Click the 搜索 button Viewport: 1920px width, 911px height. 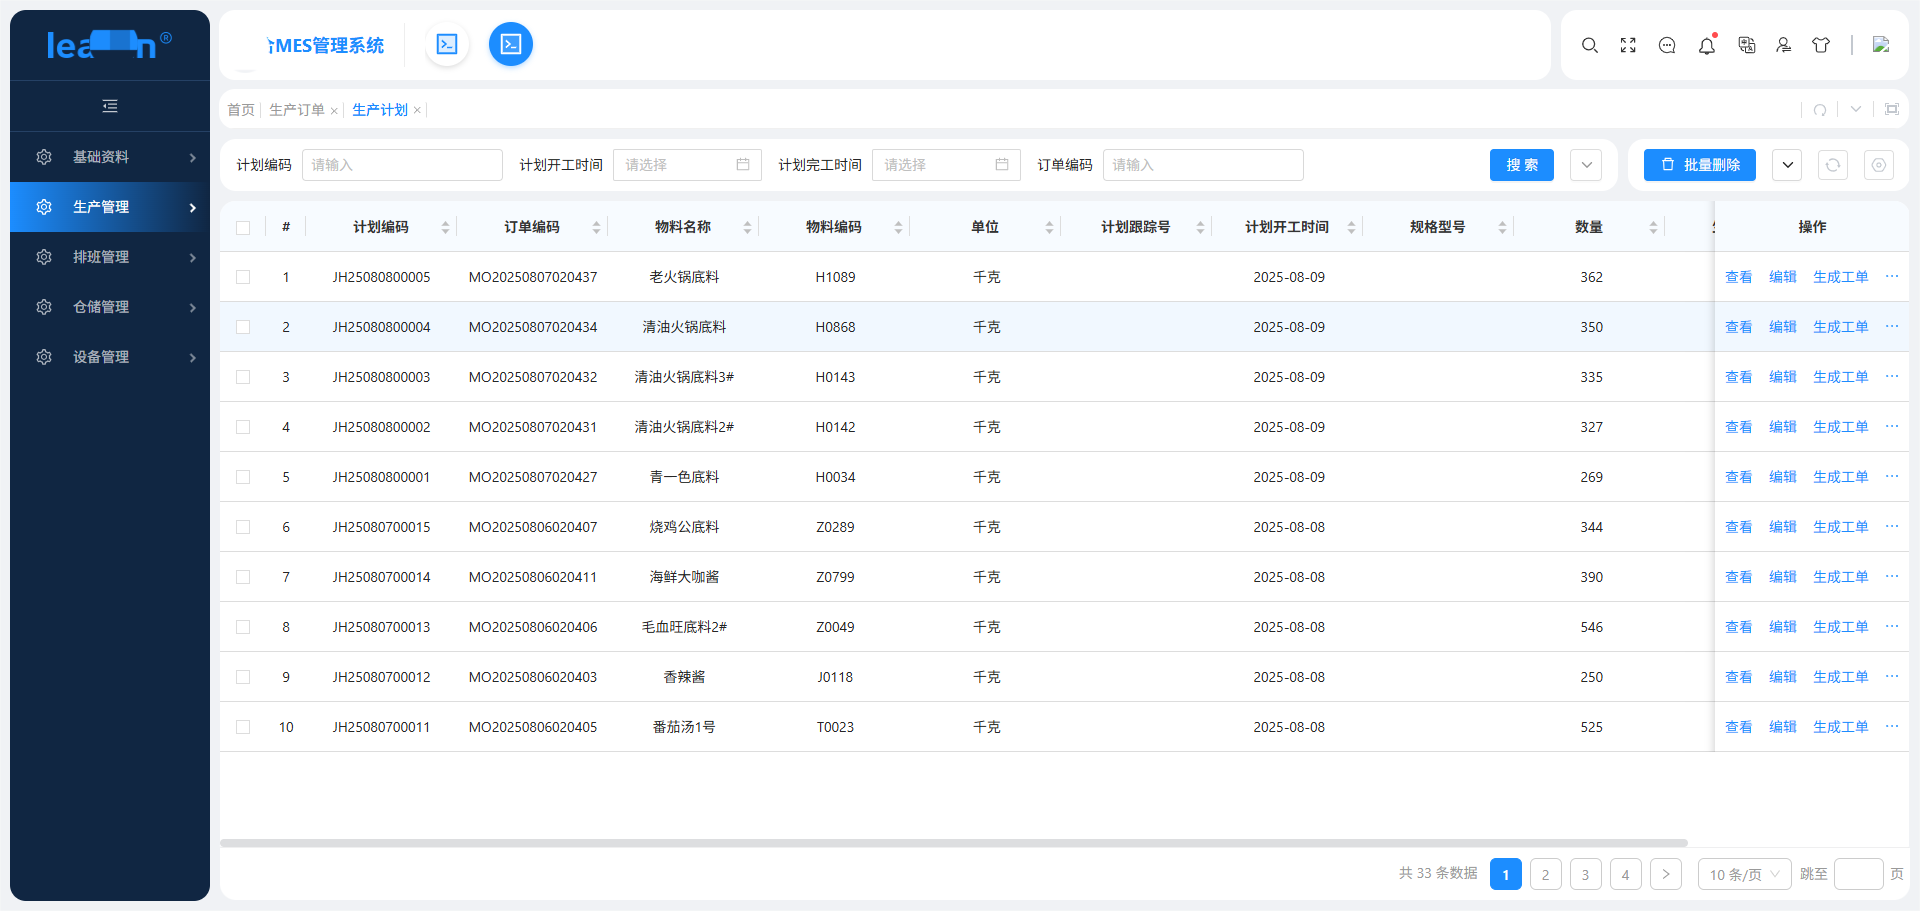click(x=1522, y=165)
